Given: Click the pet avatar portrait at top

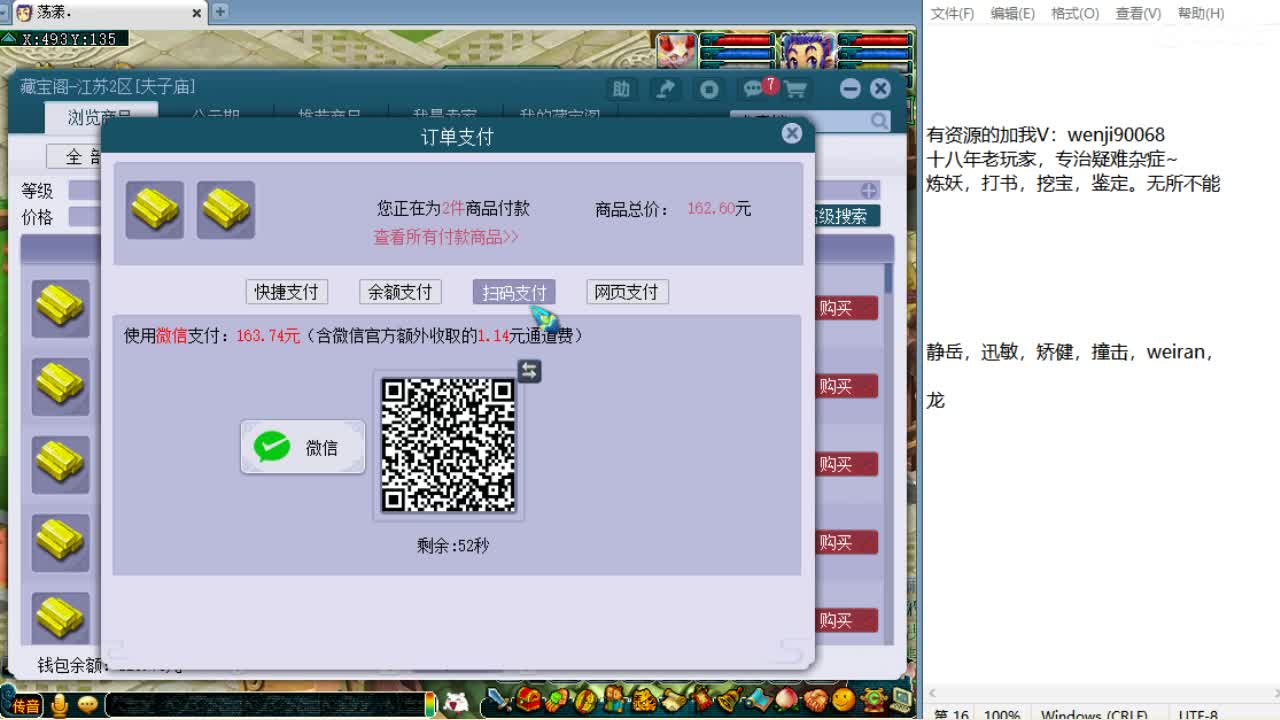Looking at the screenshot, I should (677, 51).
